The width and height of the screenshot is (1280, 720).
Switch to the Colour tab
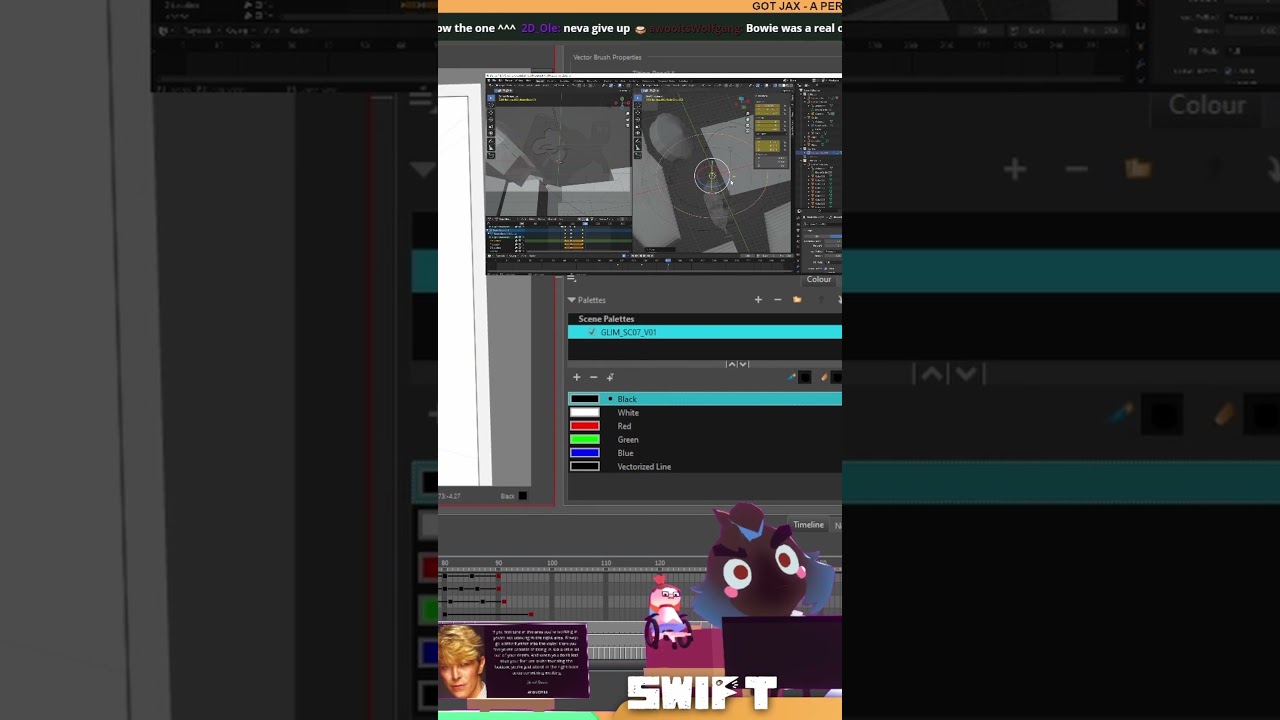819,280
